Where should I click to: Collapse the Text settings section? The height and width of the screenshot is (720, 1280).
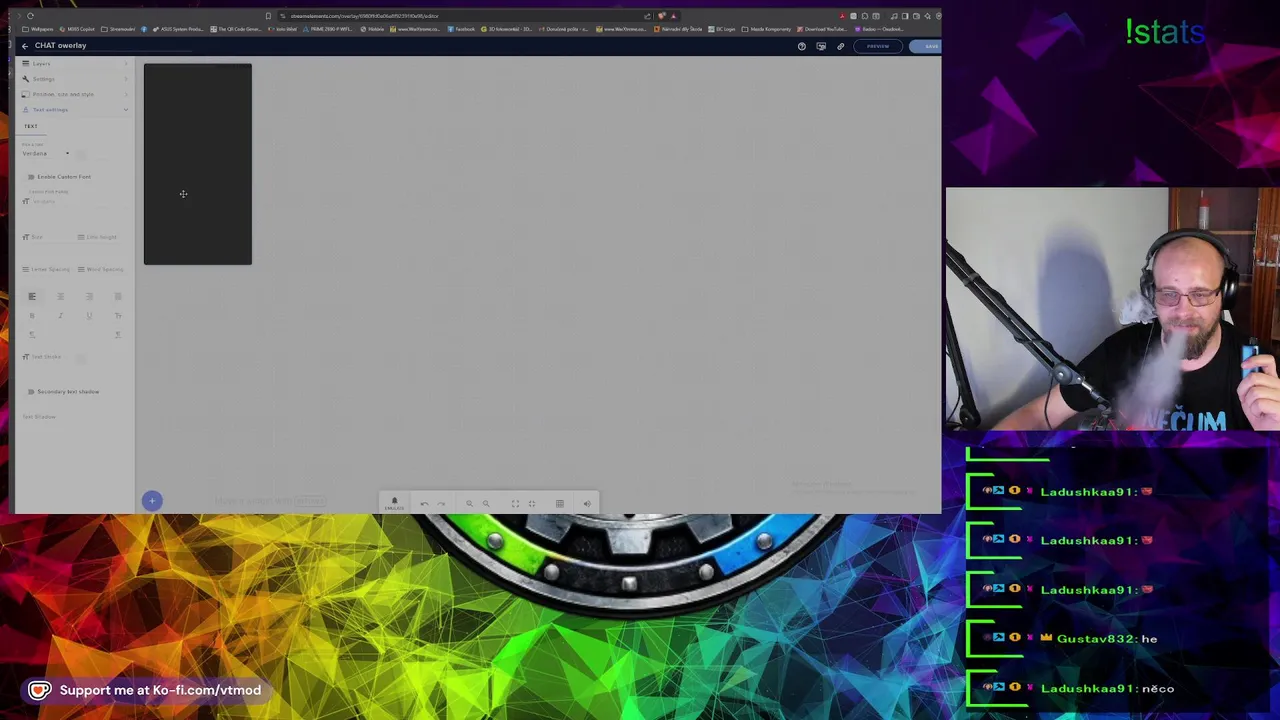75,110
